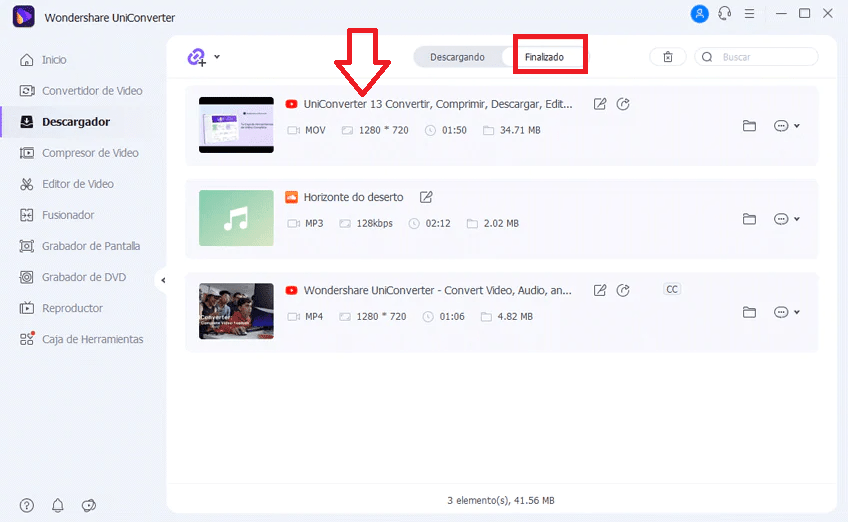The height and width of the screenshot is (522, 848).
Task: Focus the Buscar search field
Action: [756, 57]
